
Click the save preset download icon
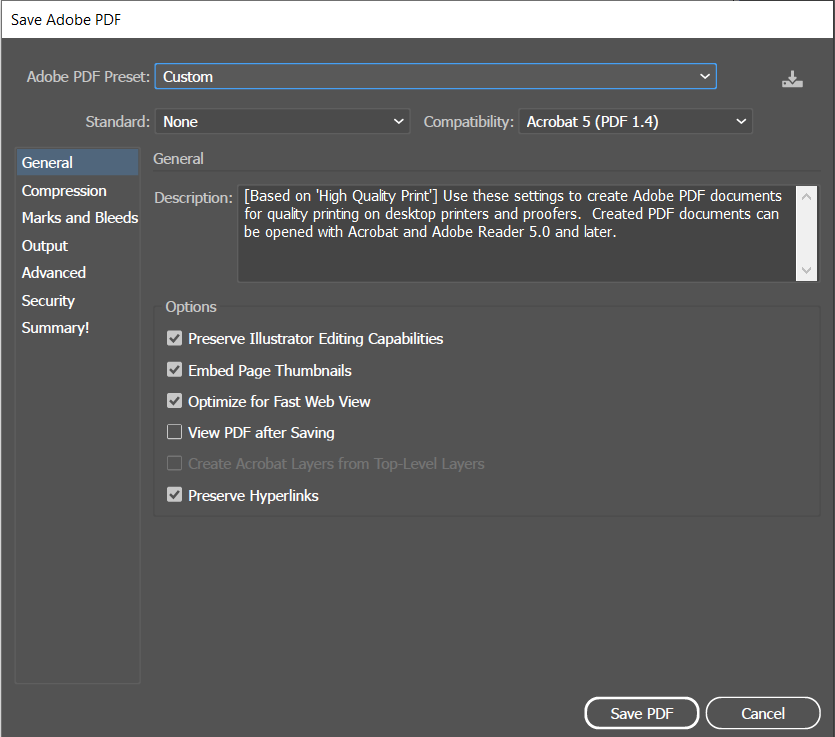(792, 79)
